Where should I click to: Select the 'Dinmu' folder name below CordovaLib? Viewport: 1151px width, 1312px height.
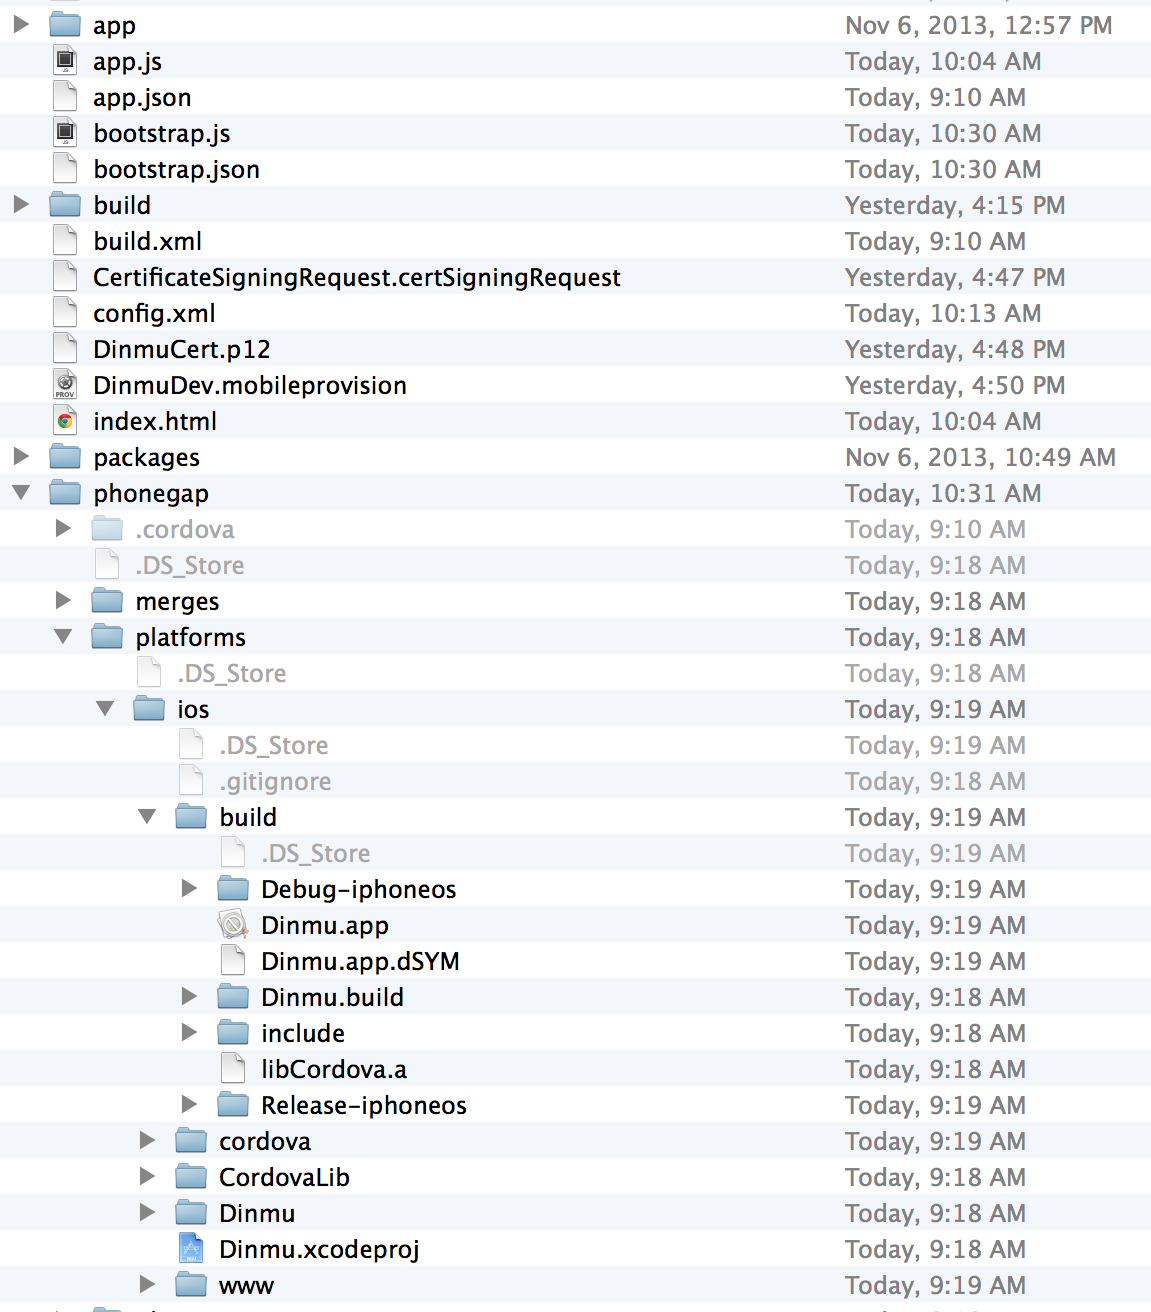[x=257, y=1213]
